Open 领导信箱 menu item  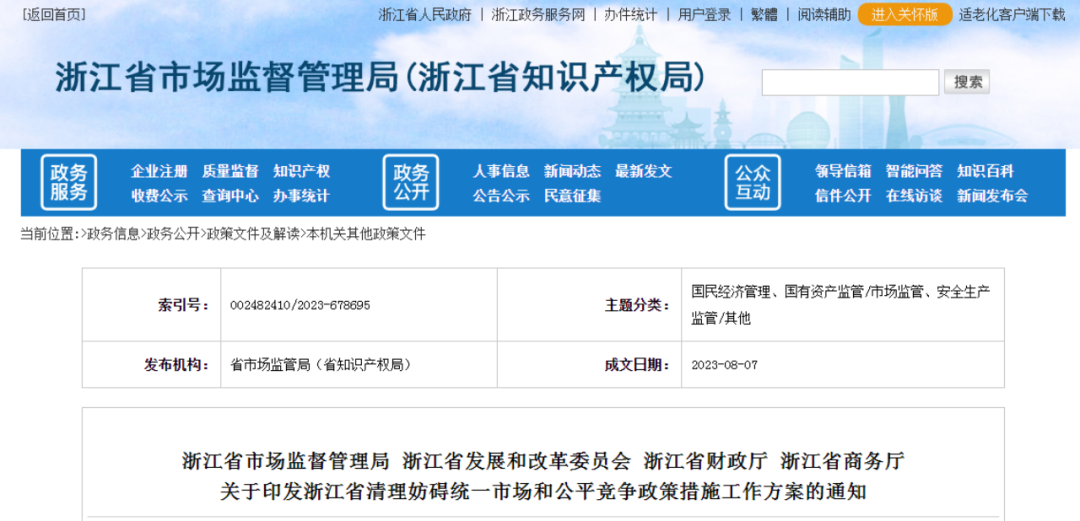coord(843,171)
